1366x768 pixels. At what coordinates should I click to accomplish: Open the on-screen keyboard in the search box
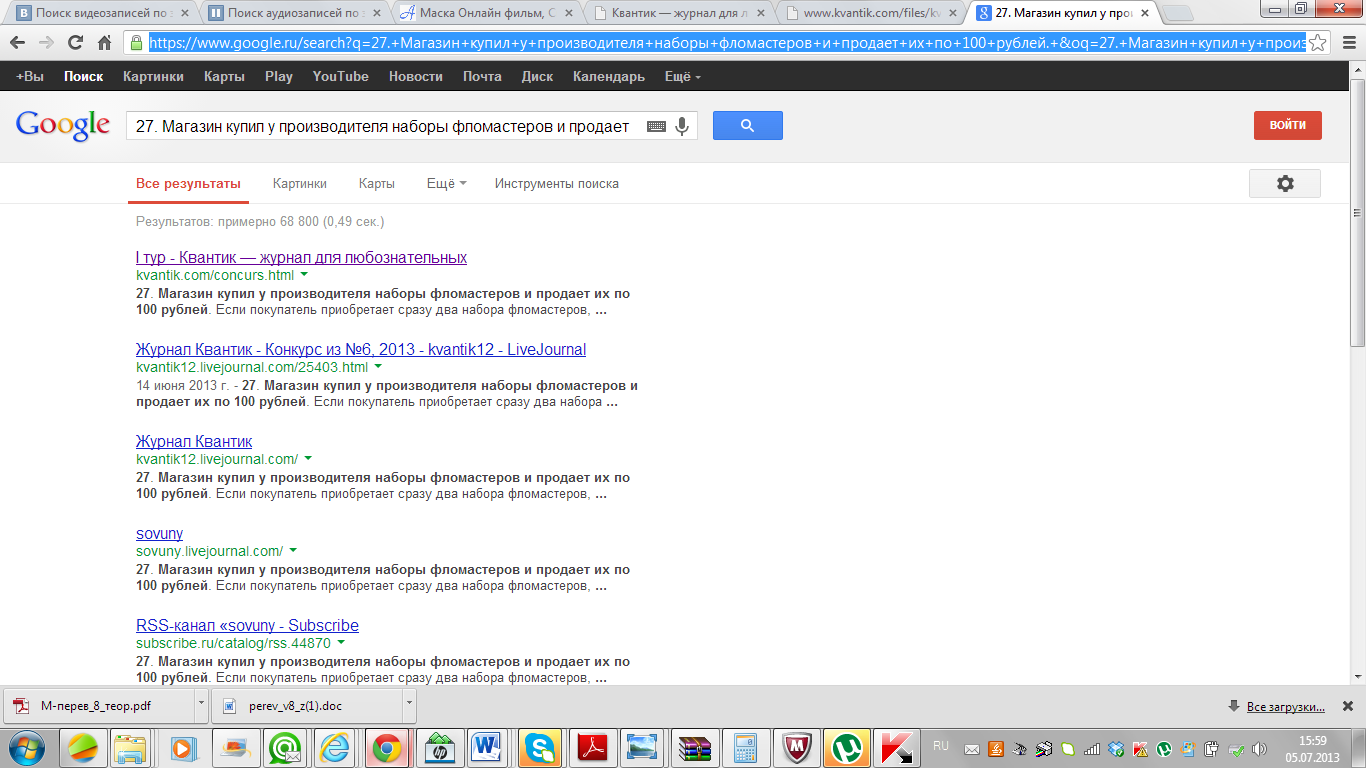[656, 126]
